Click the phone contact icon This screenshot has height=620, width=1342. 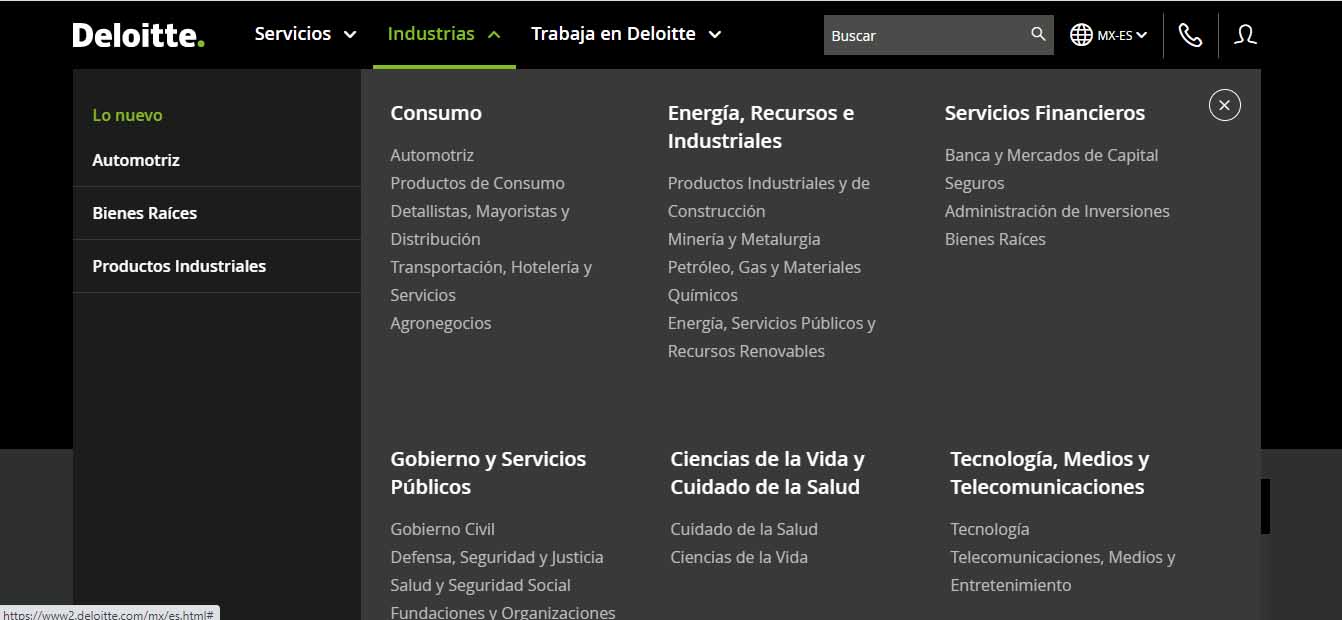coord(1190,35)
